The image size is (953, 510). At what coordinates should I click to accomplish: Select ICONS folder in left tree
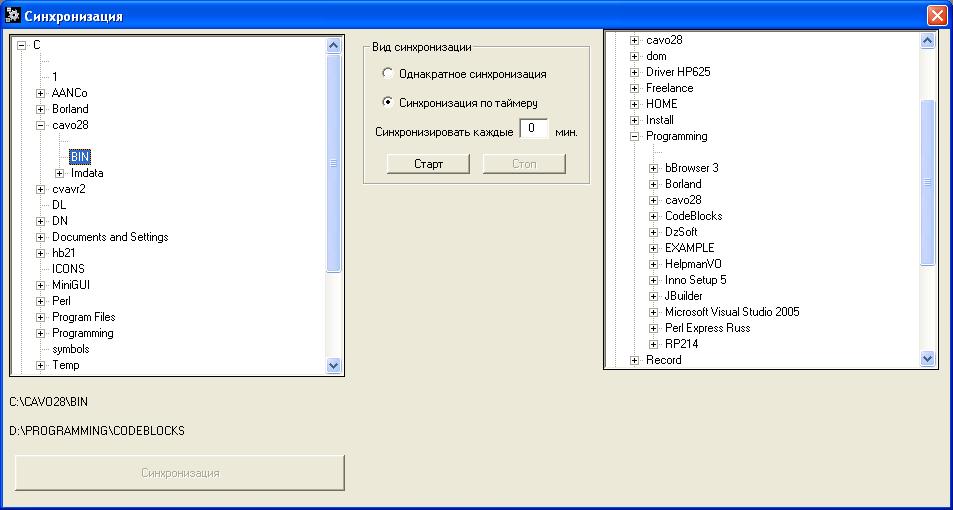coord(68,269)
